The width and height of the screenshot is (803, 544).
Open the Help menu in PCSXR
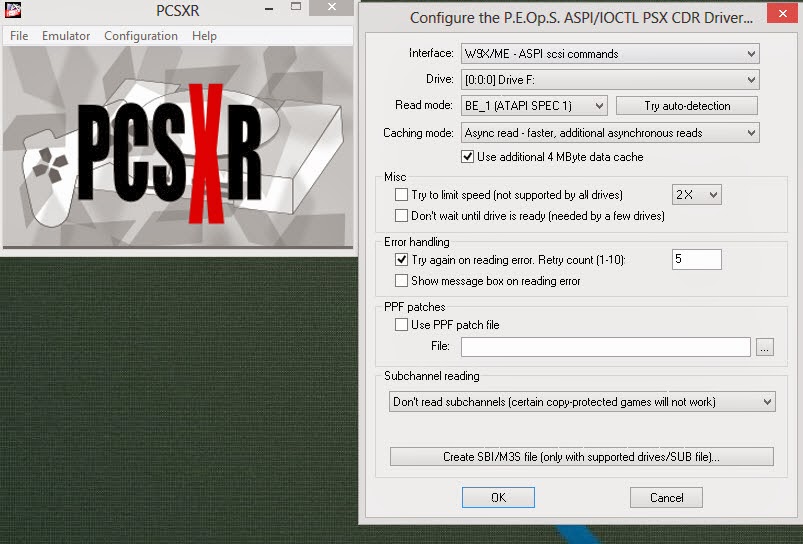204,36
